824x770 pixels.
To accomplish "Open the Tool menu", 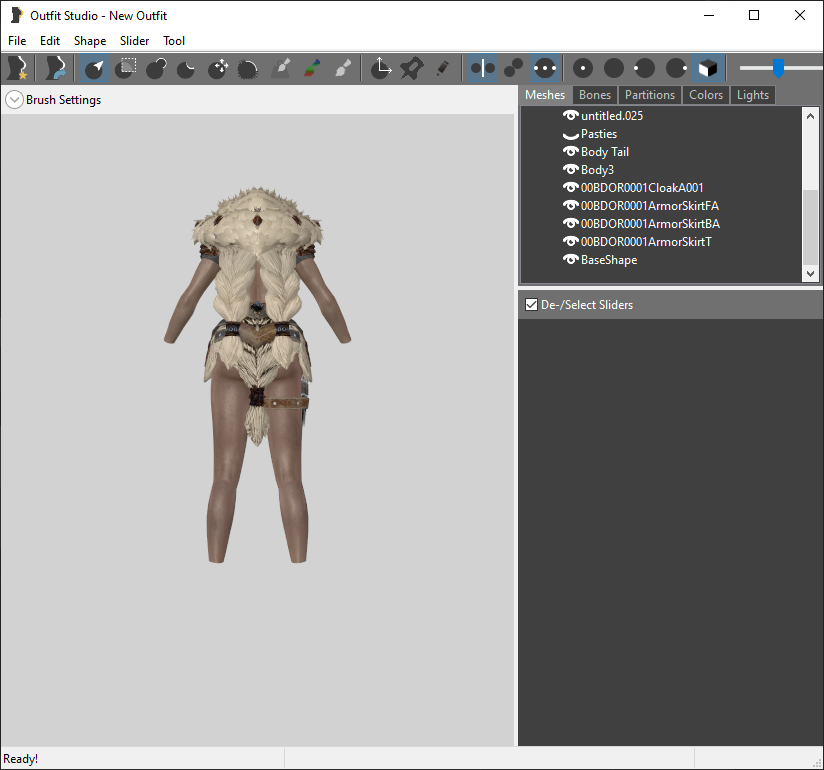I will (x=174, y=41).
